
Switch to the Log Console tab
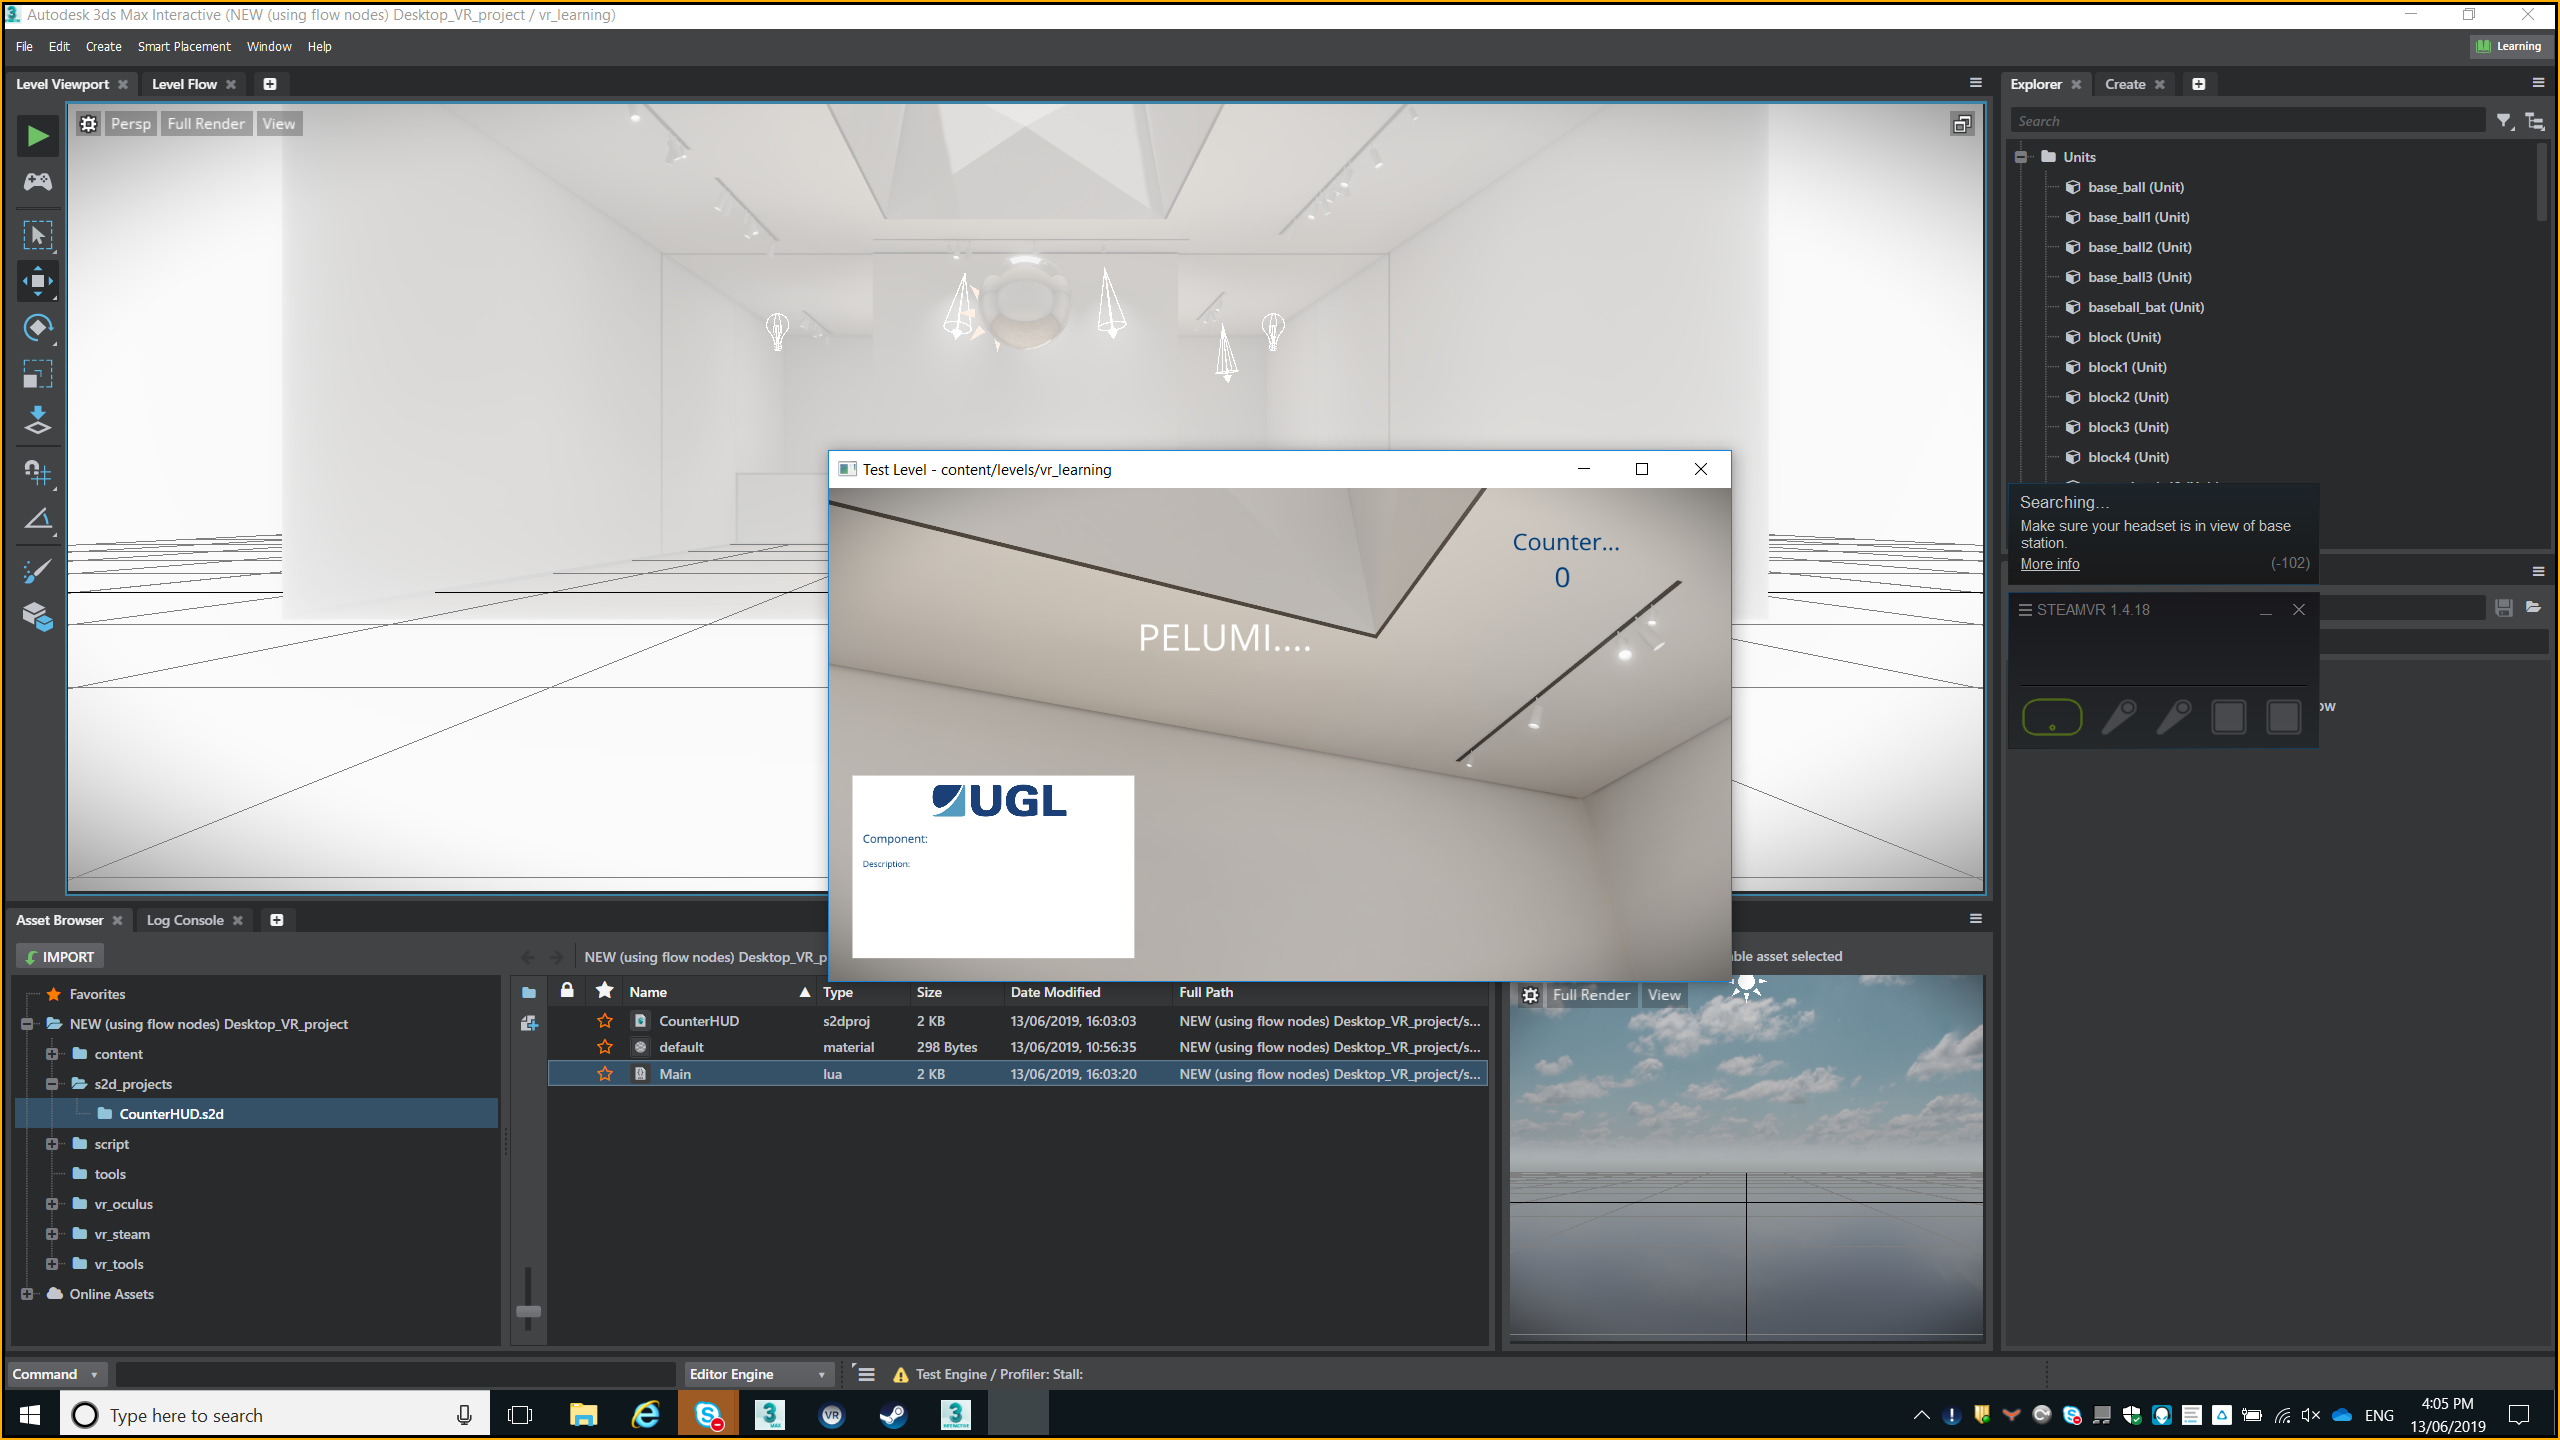click(185, 920)
